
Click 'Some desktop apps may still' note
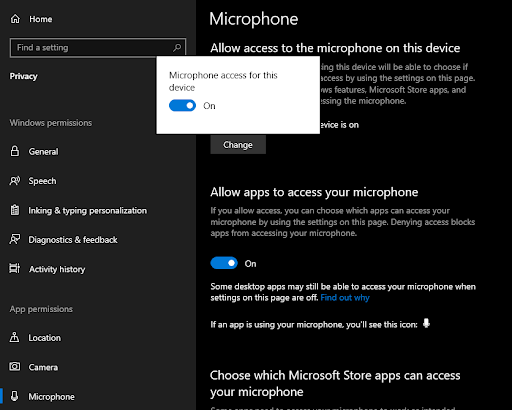pyautogui.click(x=343, y=292)
